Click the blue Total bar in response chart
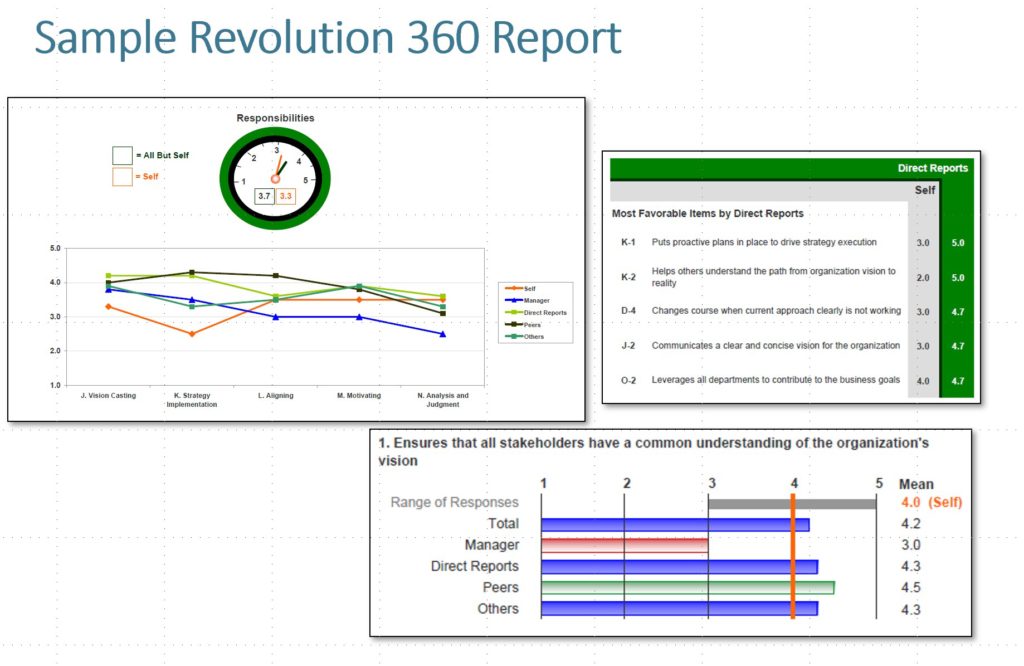The width and height of the screenshot is (1024, 666). pyautogui.click(x=675, y=524)
